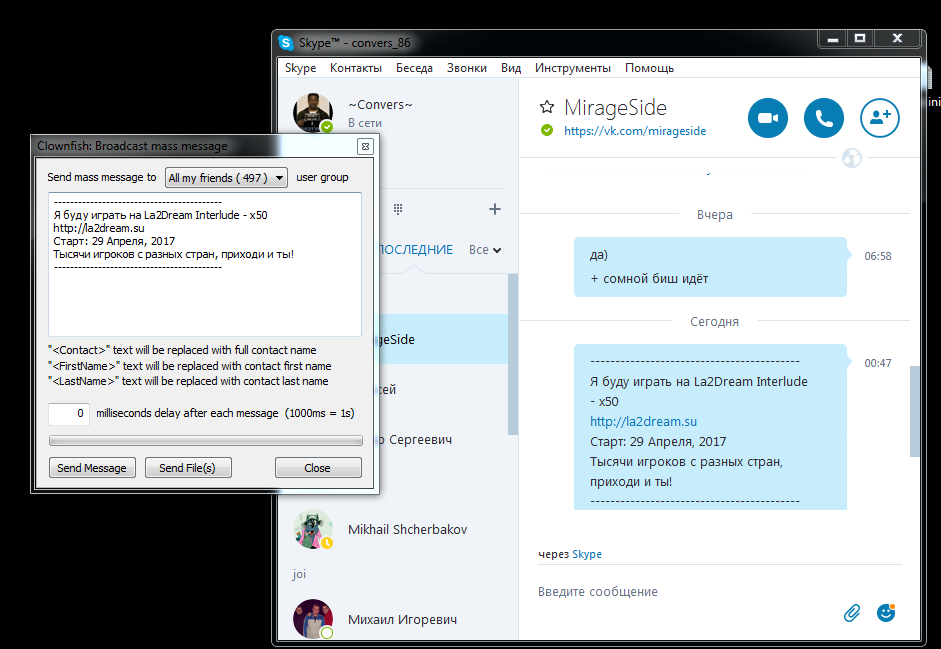Viewport: 941px width, 649px height.
Task: Open the vk.com/mirageside profile link
Action: [635, 131]
